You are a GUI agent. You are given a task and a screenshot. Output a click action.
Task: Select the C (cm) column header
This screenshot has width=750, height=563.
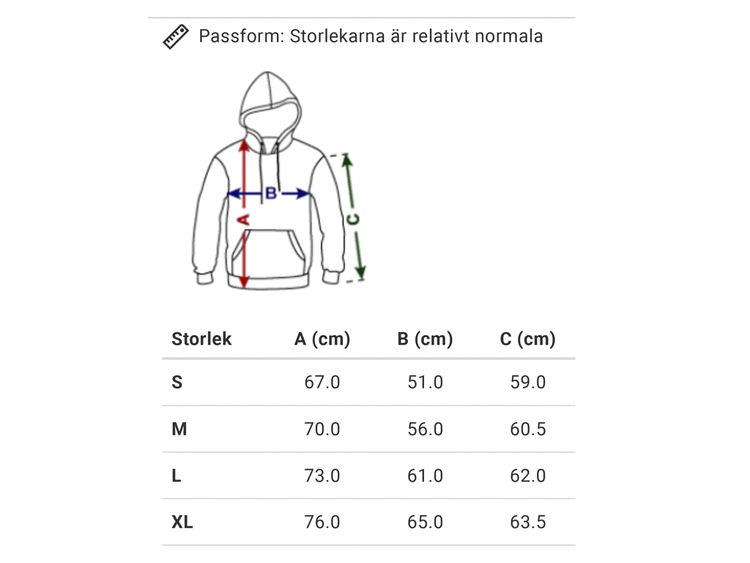point(527,339)
